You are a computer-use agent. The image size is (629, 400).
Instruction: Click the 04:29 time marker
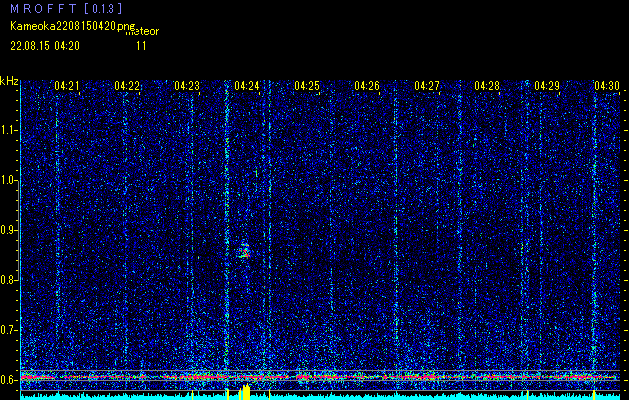[546, 85]
